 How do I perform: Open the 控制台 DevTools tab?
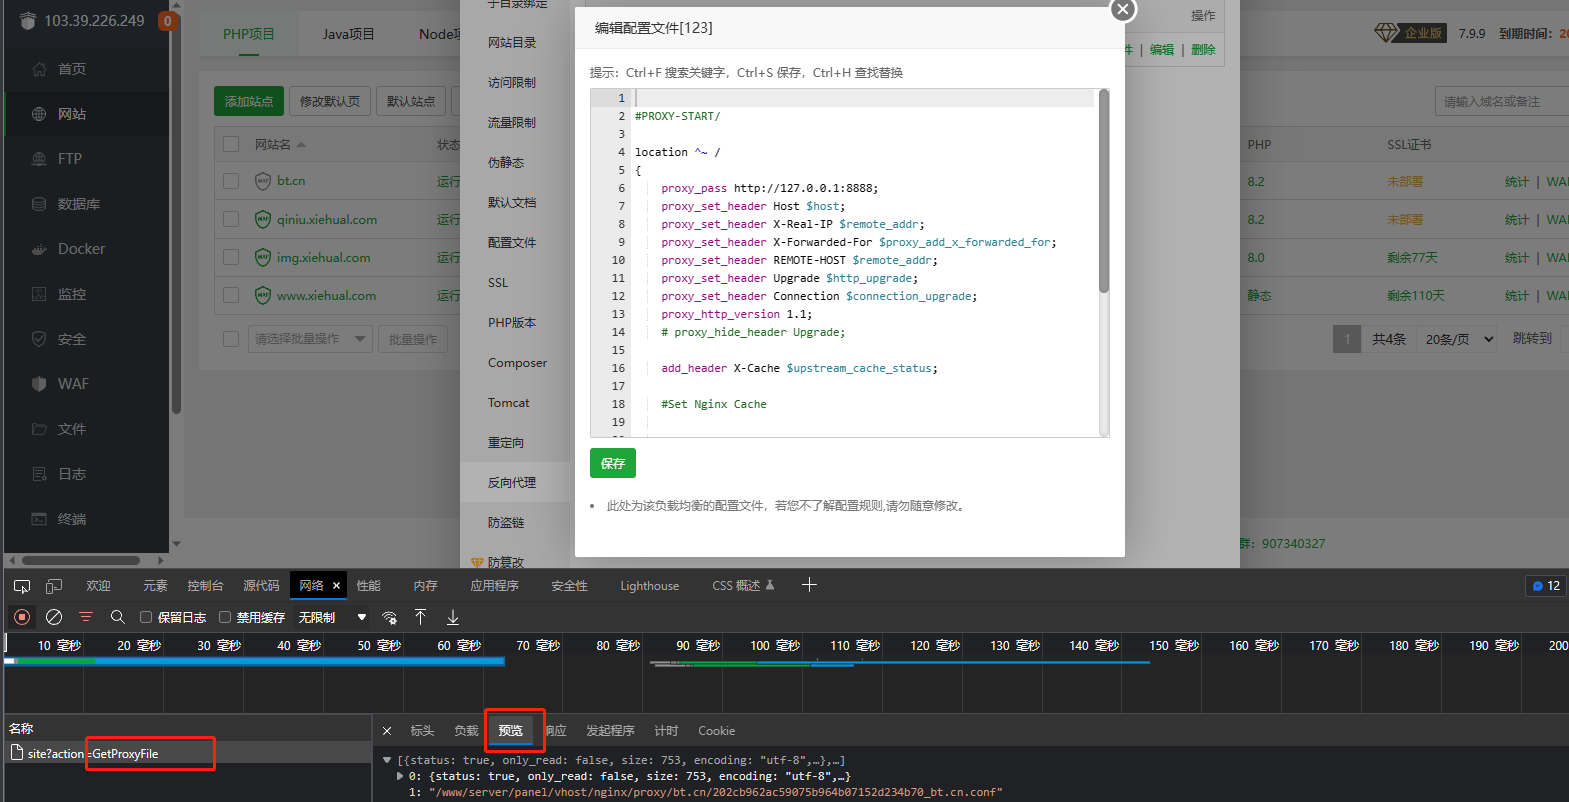click(x=205, y=586)
